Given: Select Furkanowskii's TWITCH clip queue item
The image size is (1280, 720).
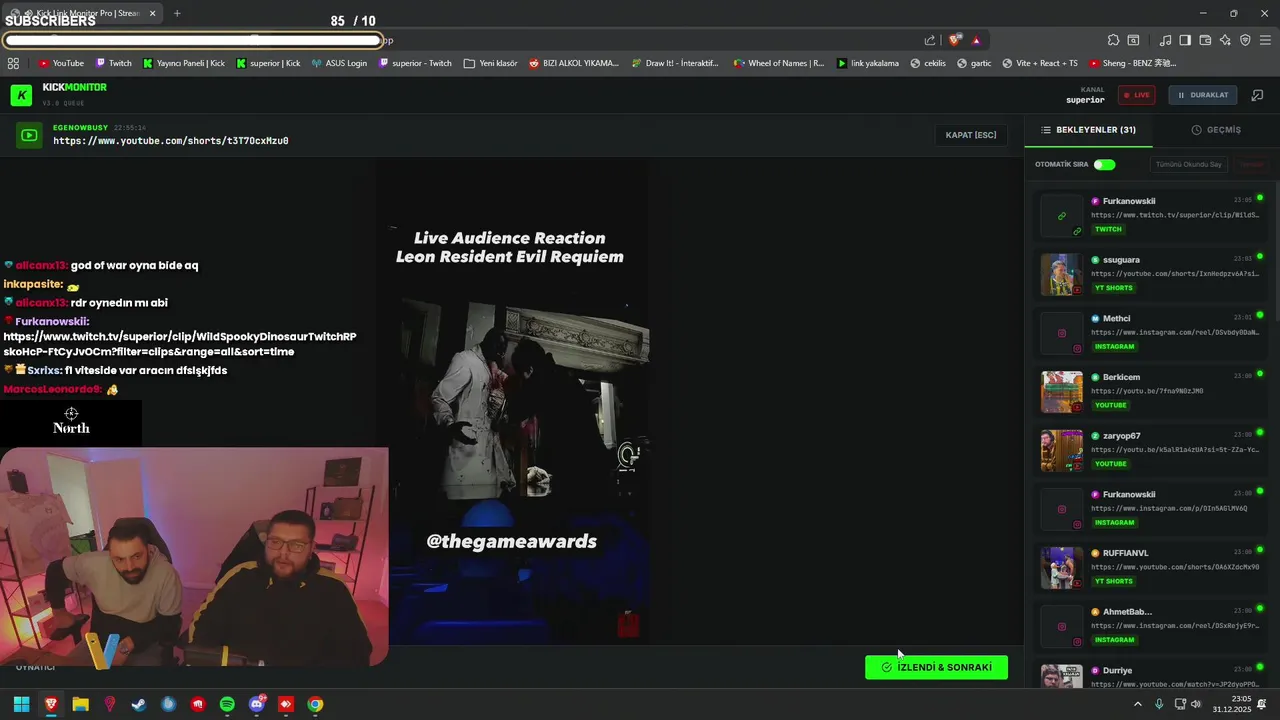Looking at the screenshot, I should [1150, 215].
